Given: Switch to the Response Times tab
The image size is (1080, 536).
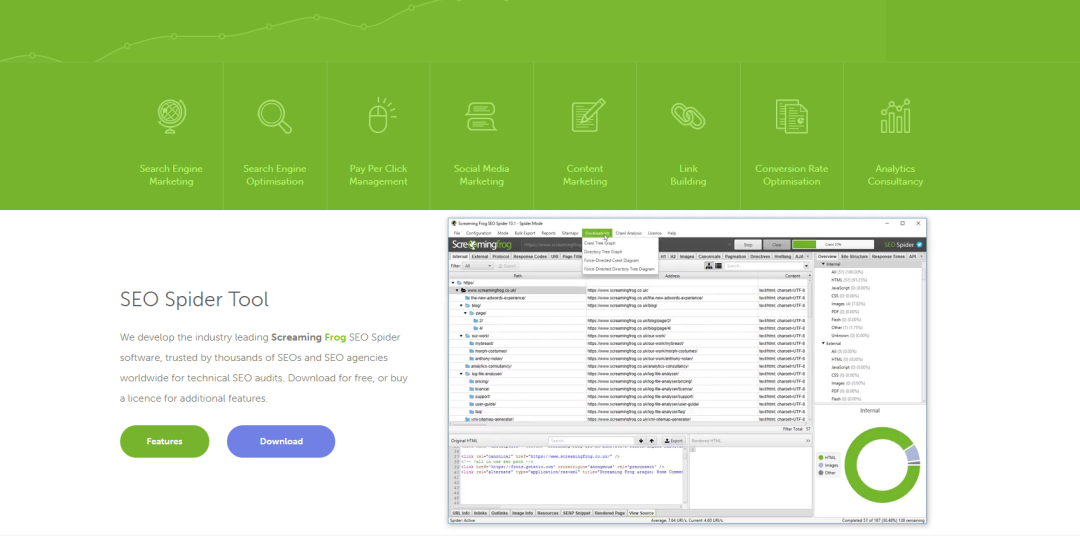Looking at the screenshot, I should (x=889, y=256).
